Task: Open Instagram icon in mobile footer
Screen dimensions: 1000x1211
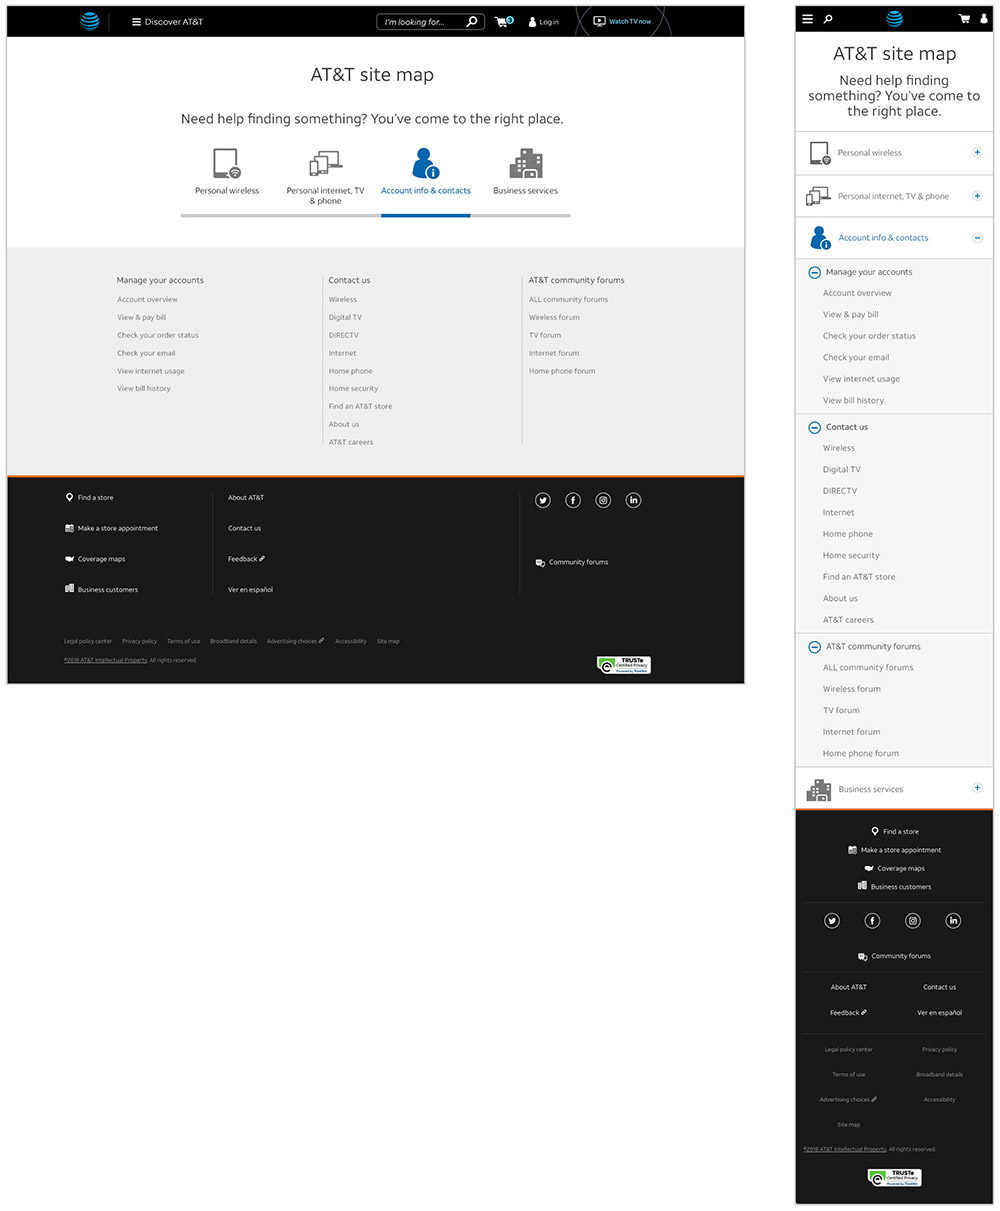Action: pos(913,921)
